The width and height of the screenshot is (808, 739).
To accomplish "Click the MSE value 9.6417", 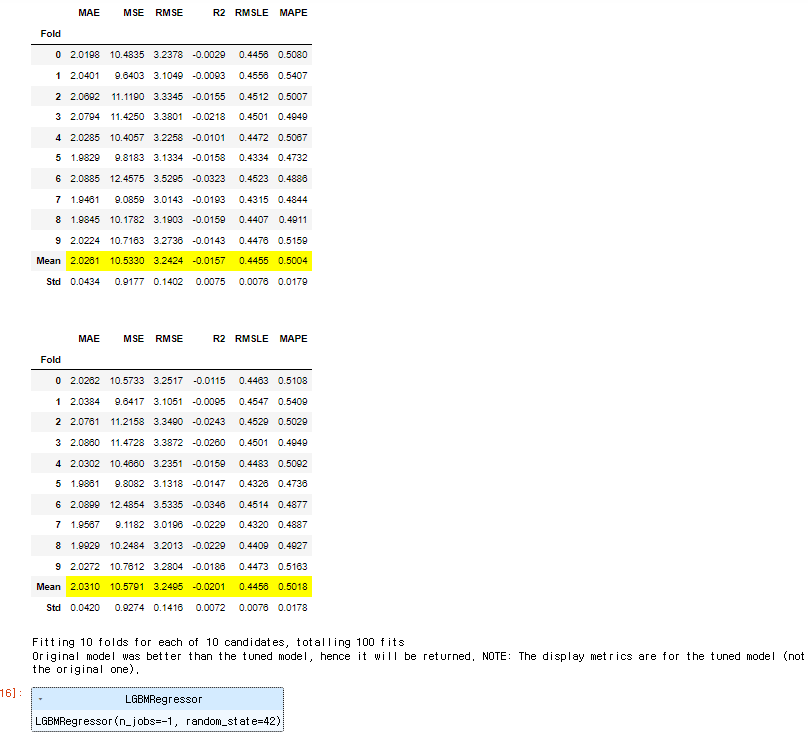I will [129, 401].
